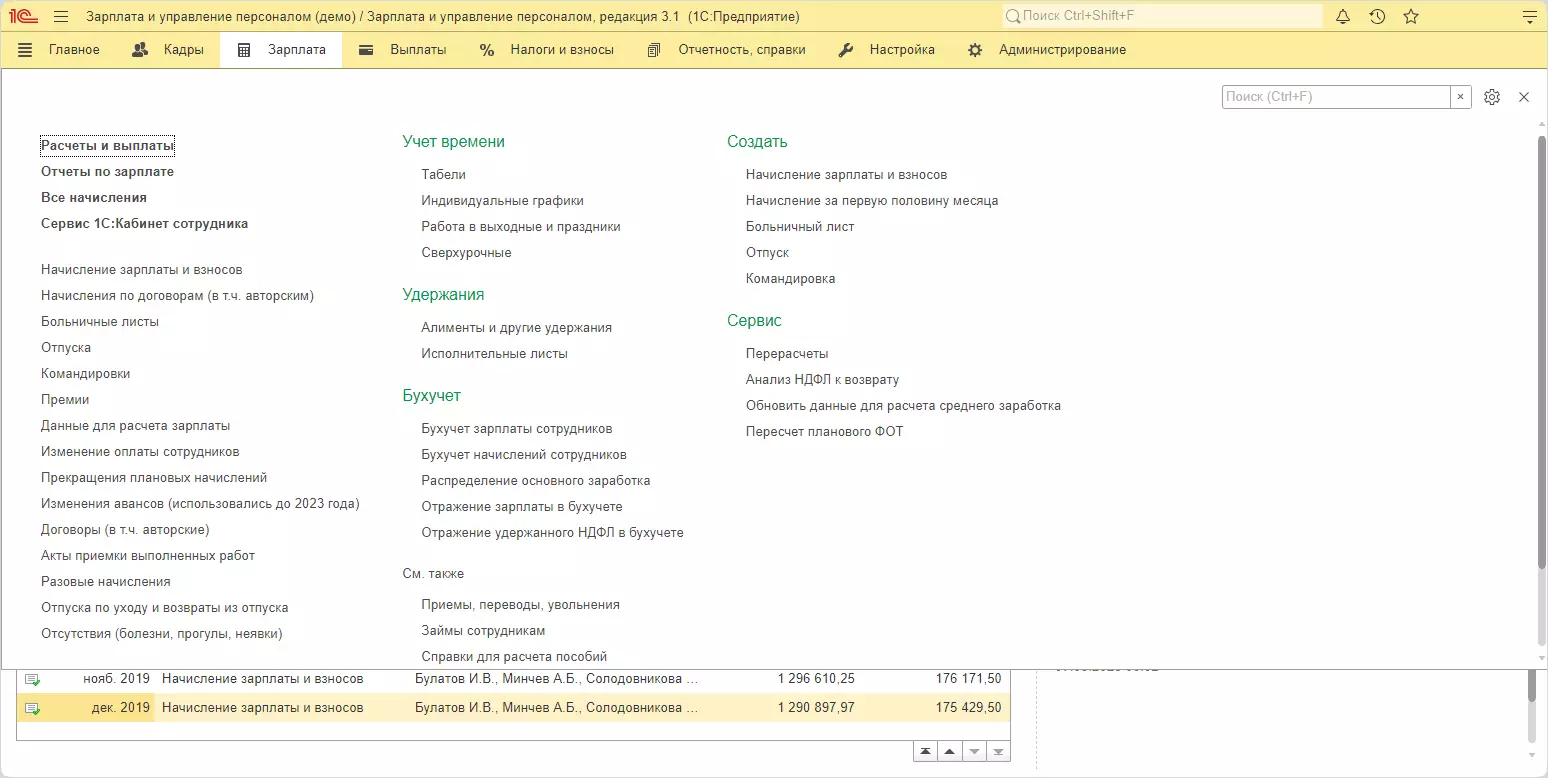
Task: Select the amount cell 175 429,50
Action: pyautogui.click(x=968, y=708)
